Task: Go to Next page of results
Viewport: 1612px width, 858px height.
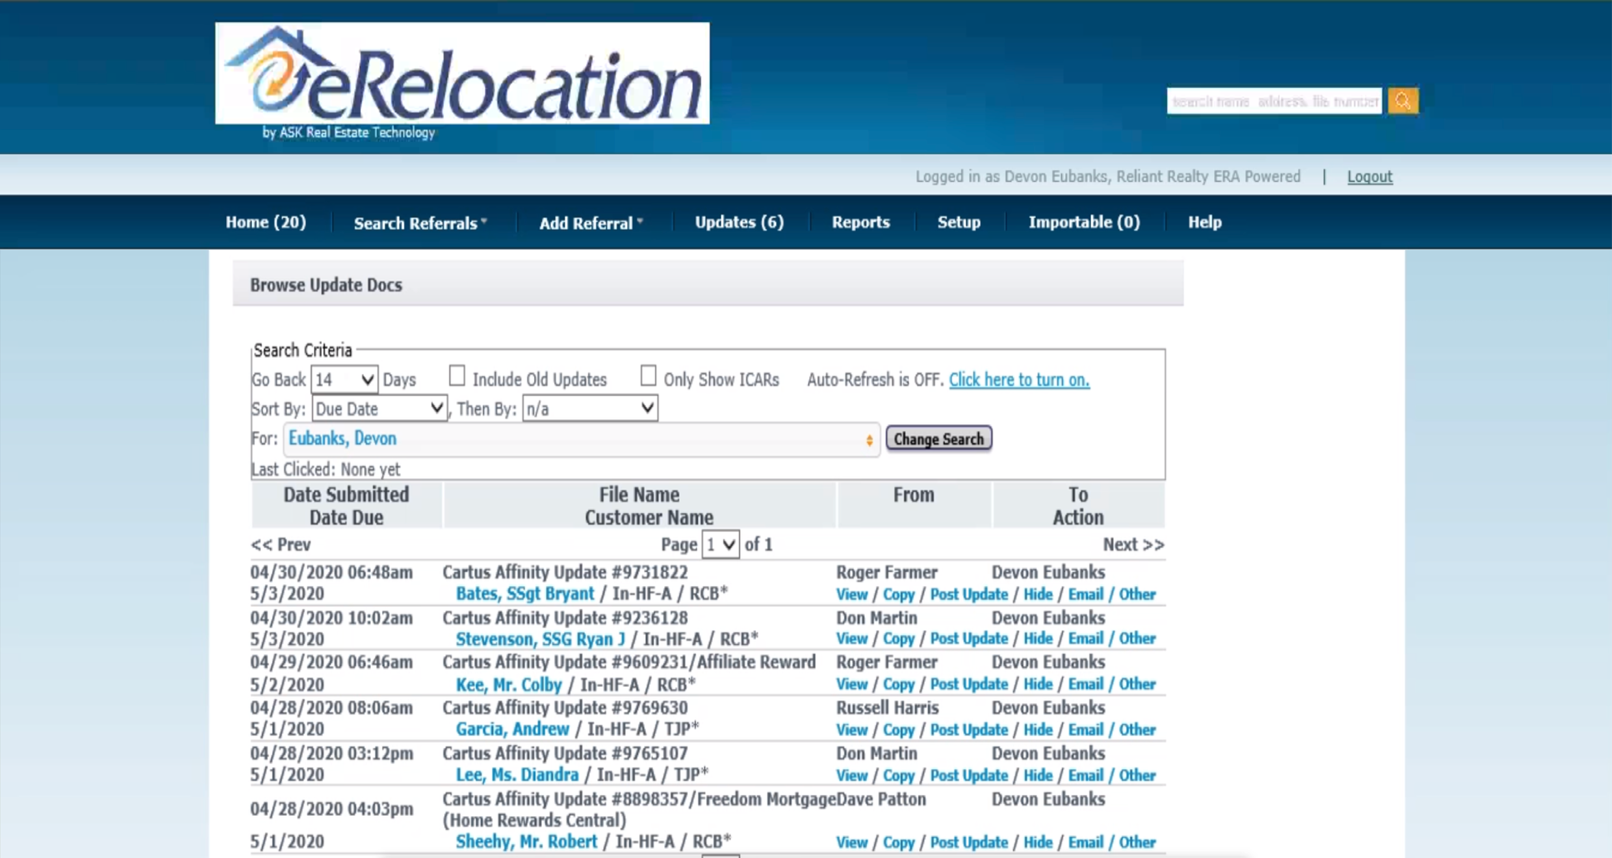Action: (1132, 545)
